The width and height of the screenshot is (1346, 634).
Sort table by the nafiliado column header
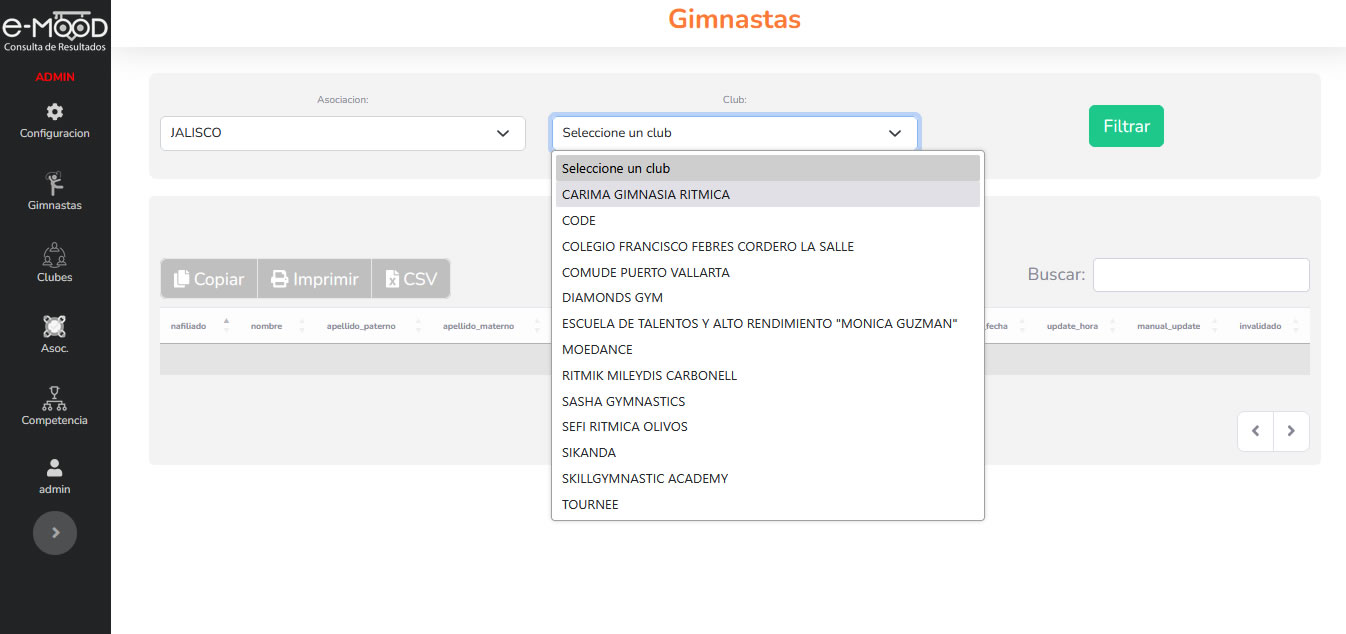[189, 326]
